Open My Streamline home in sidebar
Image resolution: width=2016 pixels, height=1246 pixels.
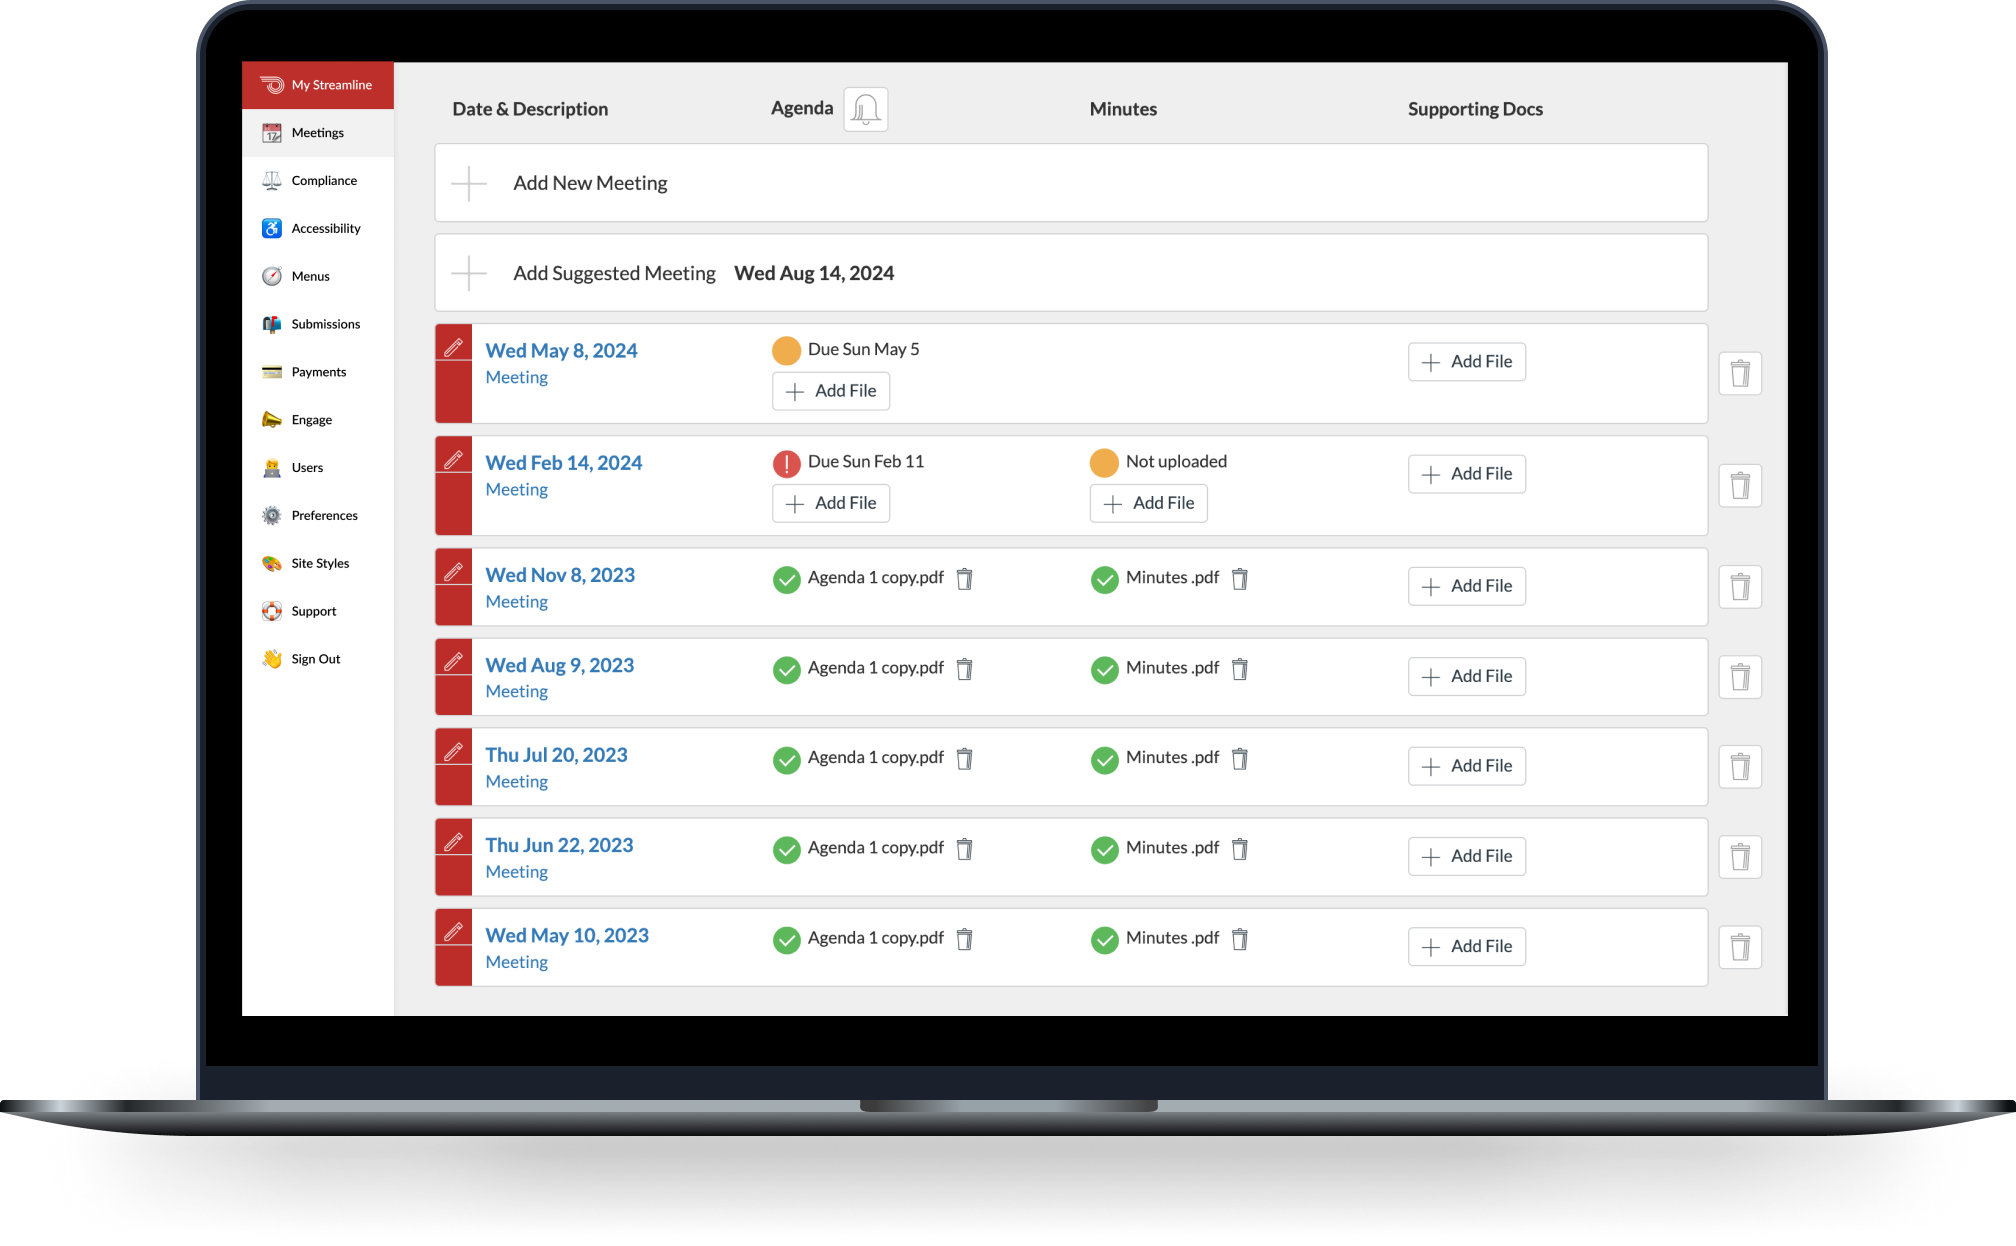[x=318, y=85]
